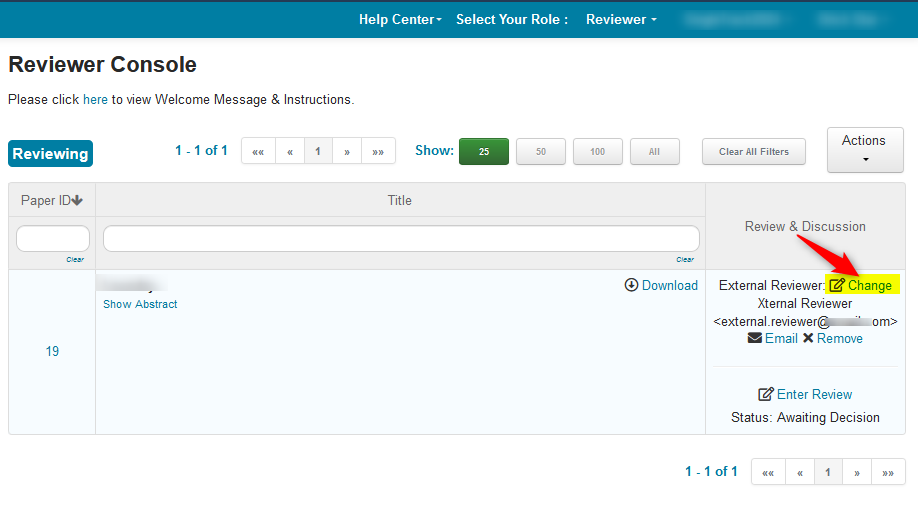Expand the Actions dropdown button

tap(865, 150)
